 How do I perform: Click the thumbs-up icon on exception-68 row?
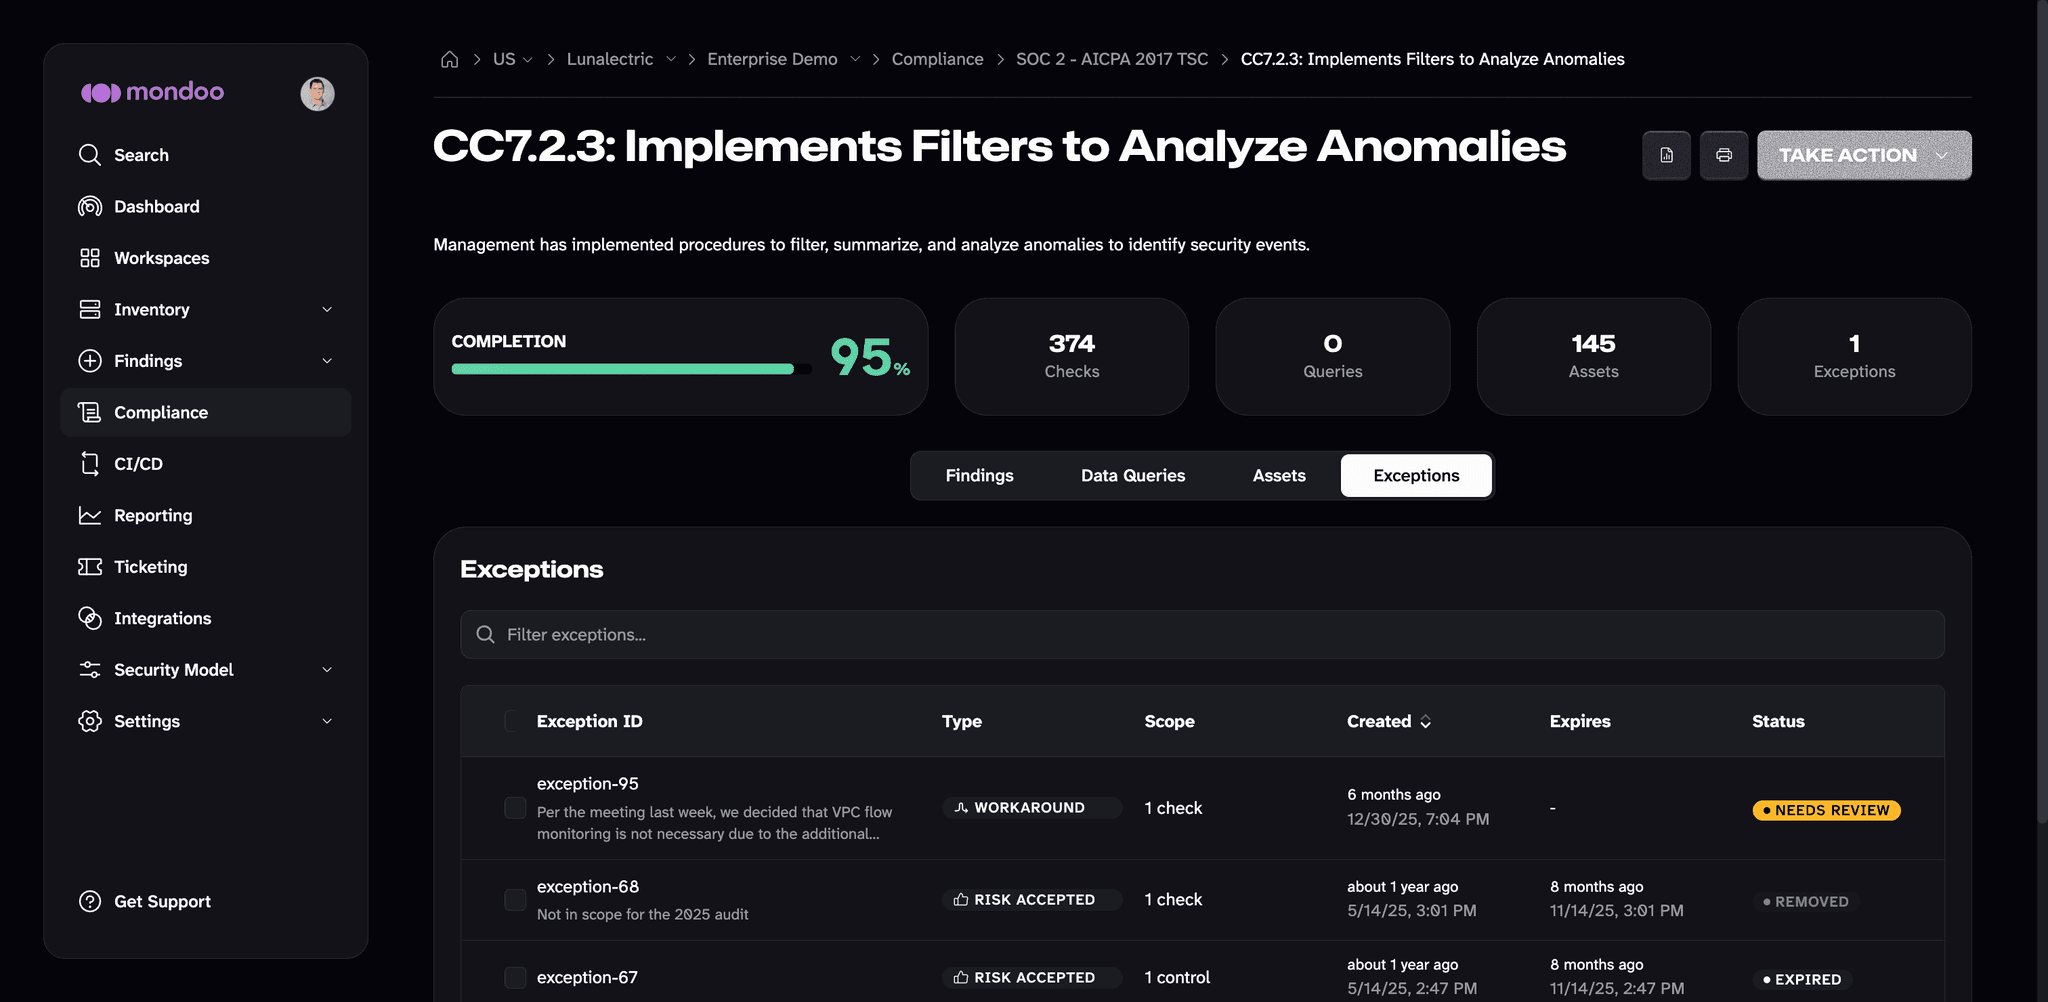(x=961, y=899)
